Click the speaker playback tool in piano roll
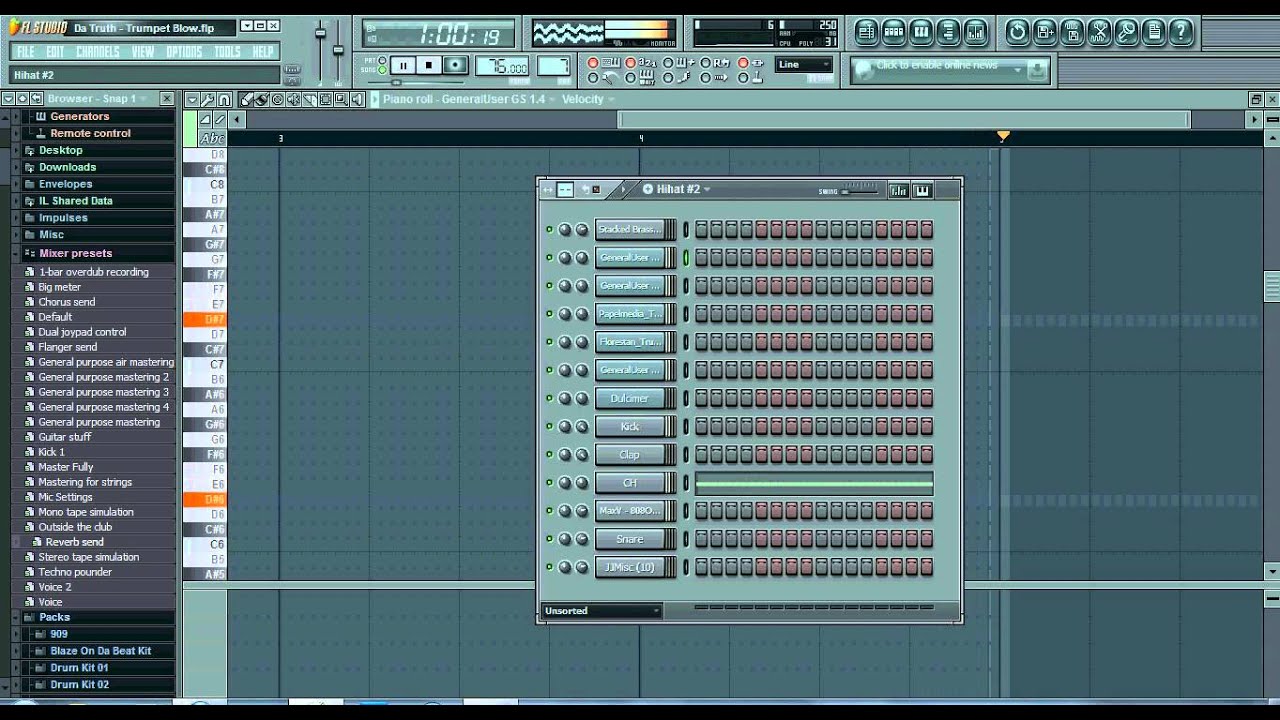The image size is (1280, 720). 357,99
